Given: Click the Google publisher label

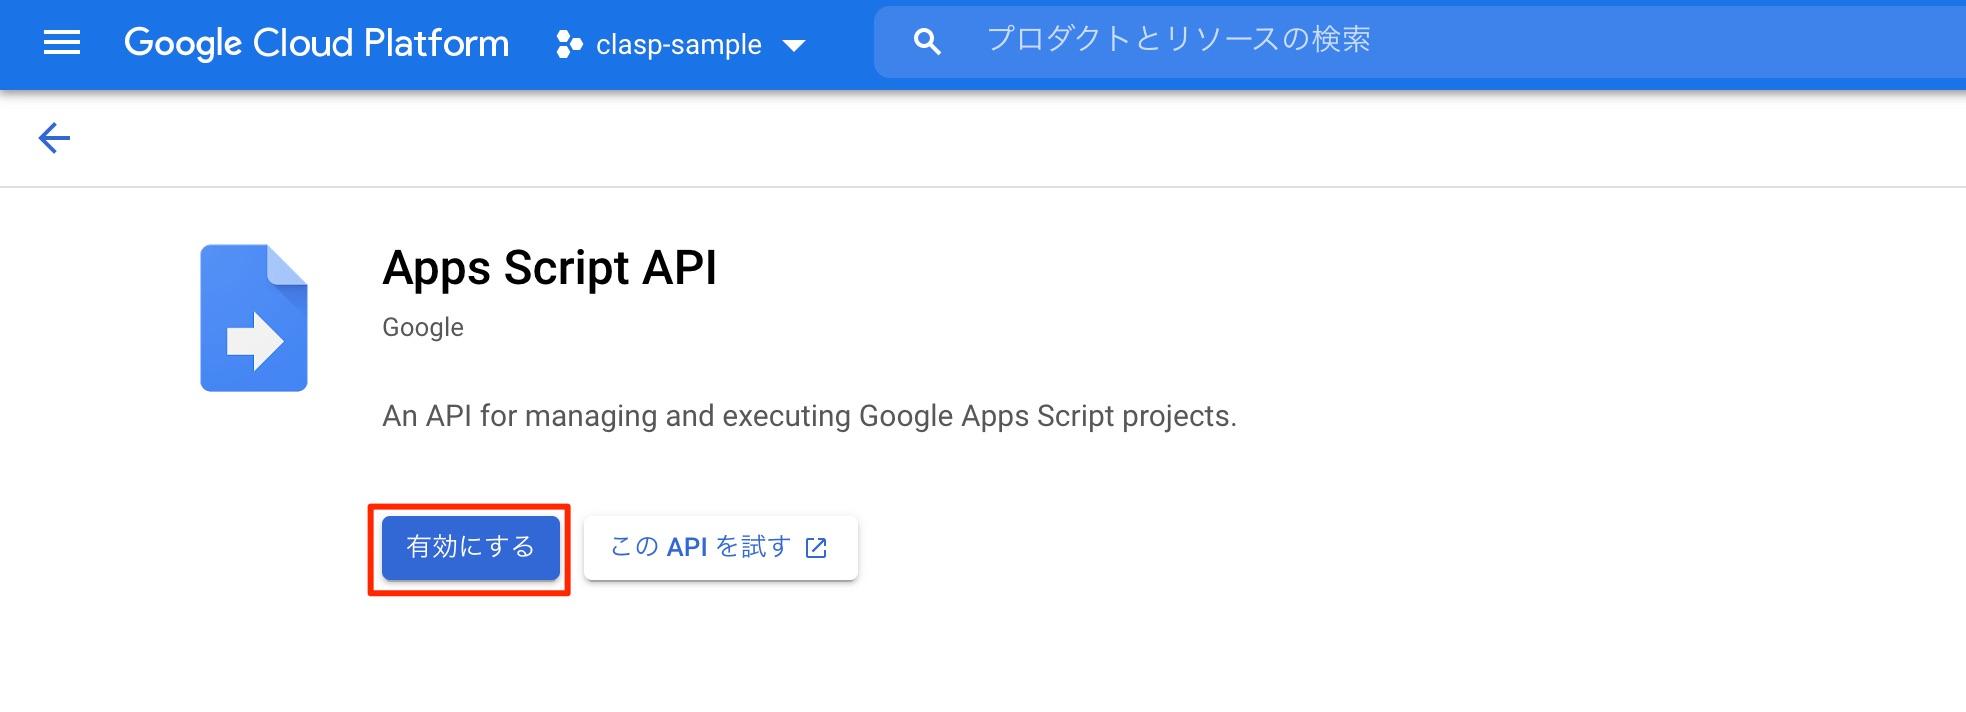Looking at the screenshot, I should (x=423, y=328).
